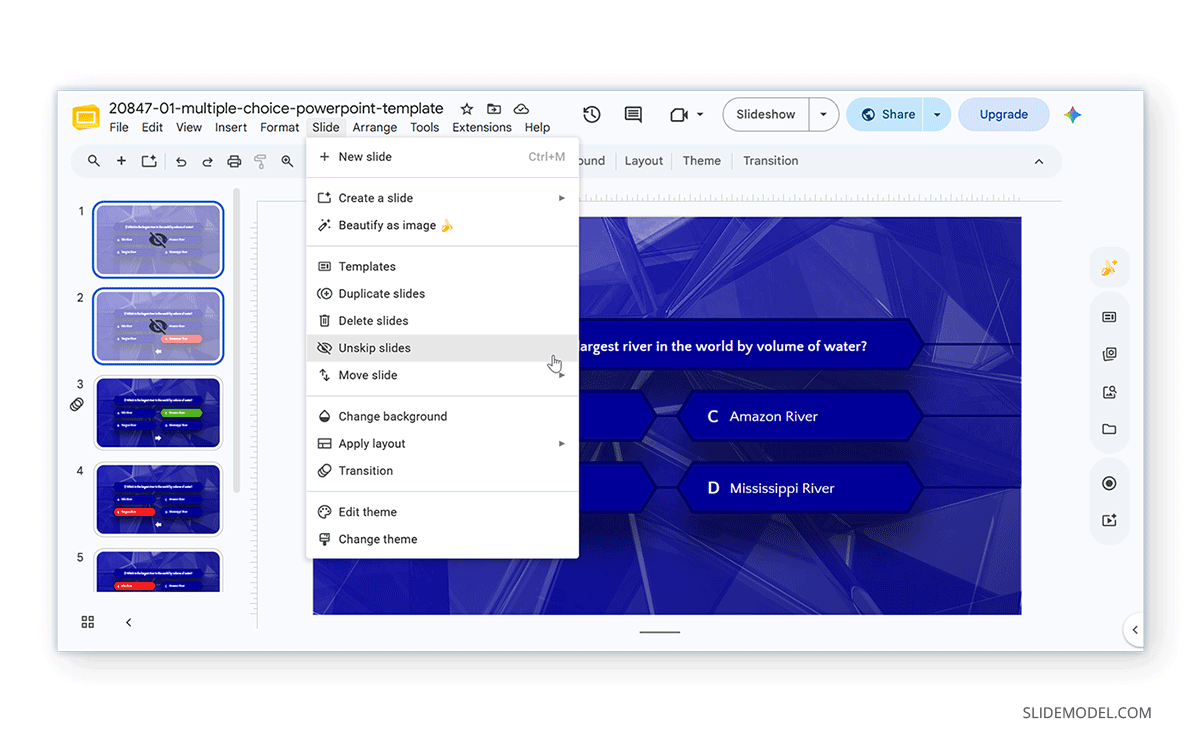Check the cloud saved status icon
Screen dimensions: 1200x743
tap(521, 109)
